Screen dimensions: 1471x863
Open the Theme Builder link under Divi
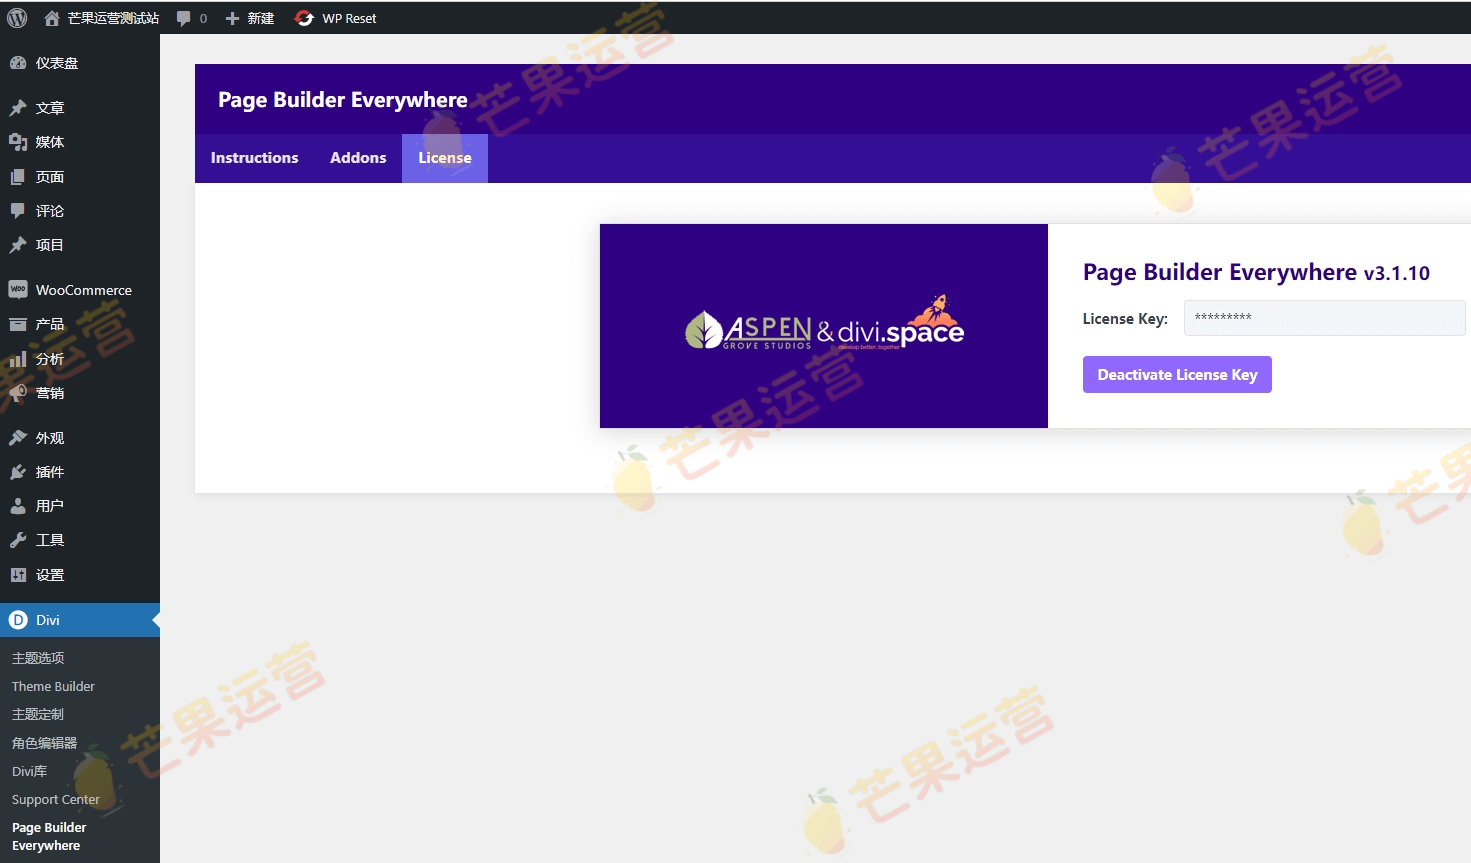coord(52,686)
